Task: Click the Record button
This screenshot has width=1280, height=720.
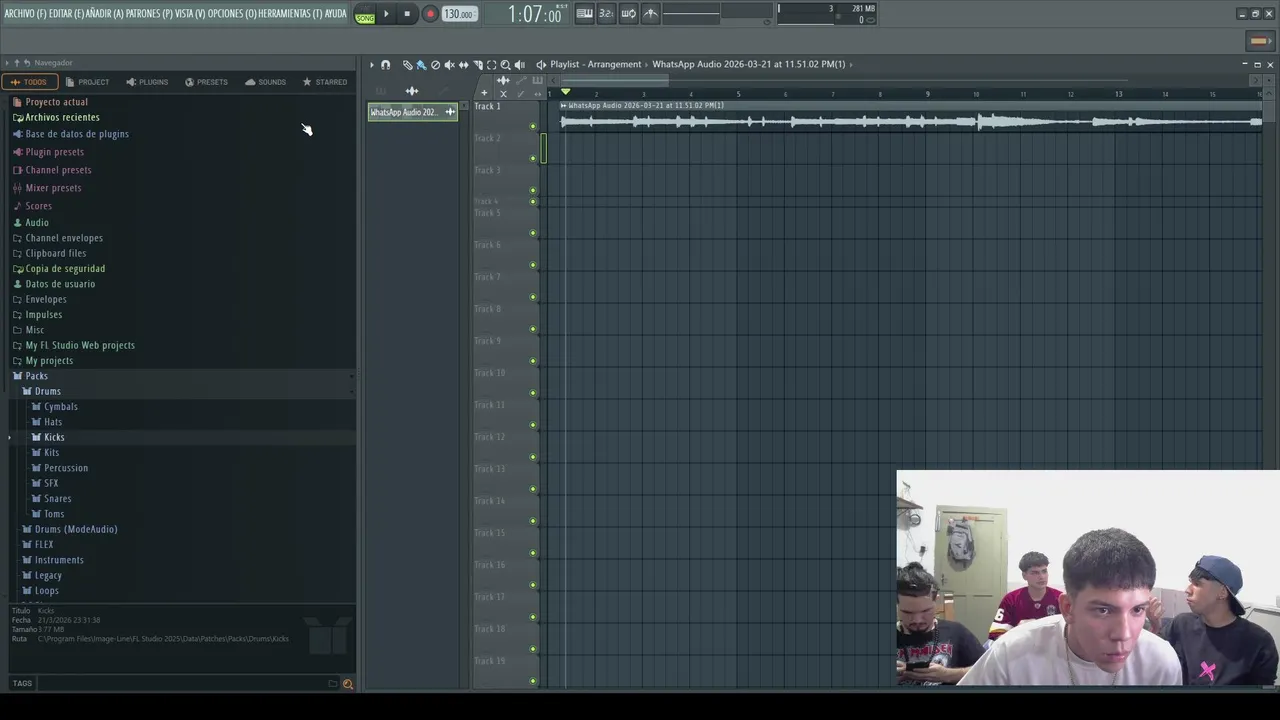Action: (x=430, y=14)
